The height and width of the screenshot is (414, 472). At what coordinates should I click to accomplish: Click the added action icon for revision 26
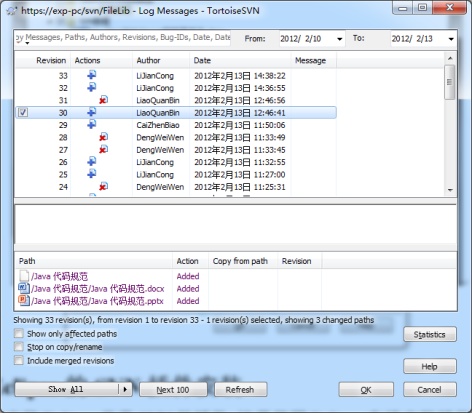click(92, 161)
